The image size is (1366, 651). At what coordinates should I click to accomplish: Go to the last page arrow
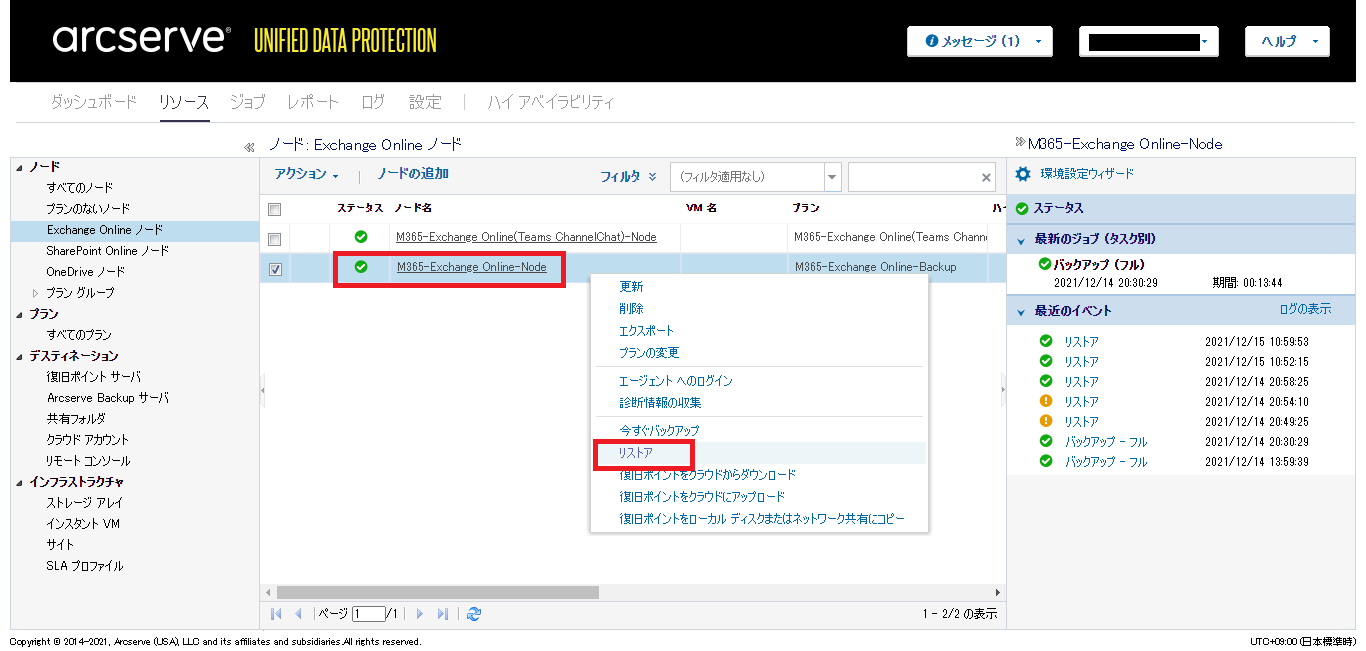coord(442,614)
